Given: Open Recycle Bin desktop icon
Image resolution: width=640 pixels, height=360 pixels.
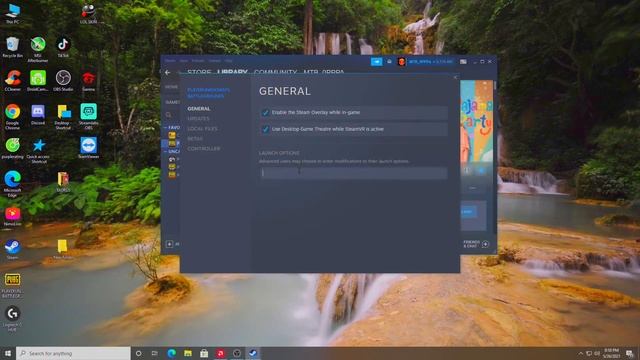Looking at the screenshot, I should click(x=13, y=47).
